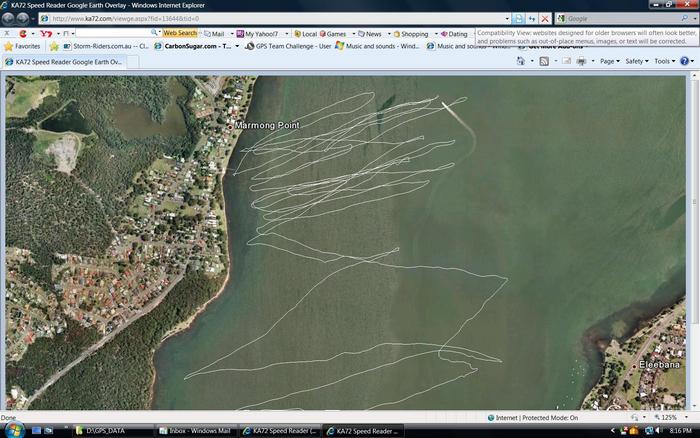Click the Print icon in command bar

581,61
